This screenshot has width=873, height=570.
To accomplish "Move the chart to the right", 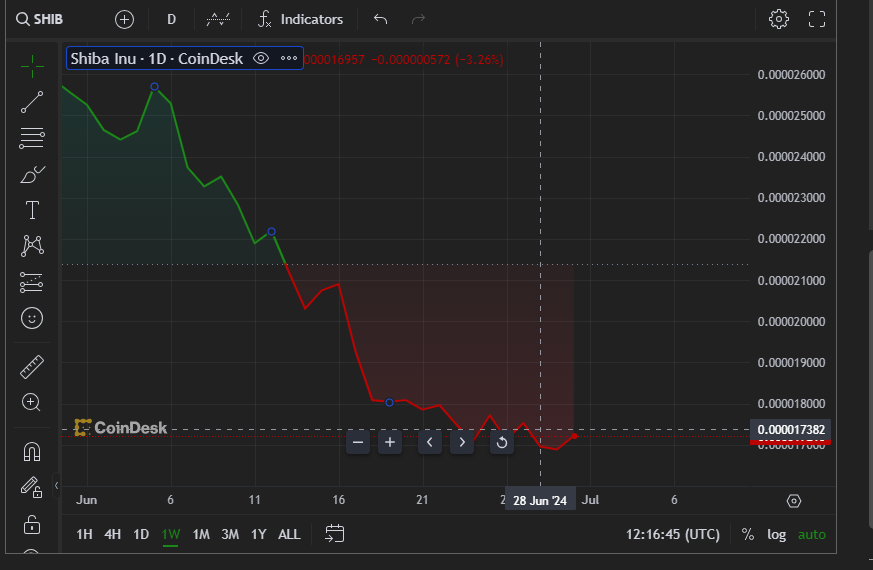I will click(x=462, y=443).
